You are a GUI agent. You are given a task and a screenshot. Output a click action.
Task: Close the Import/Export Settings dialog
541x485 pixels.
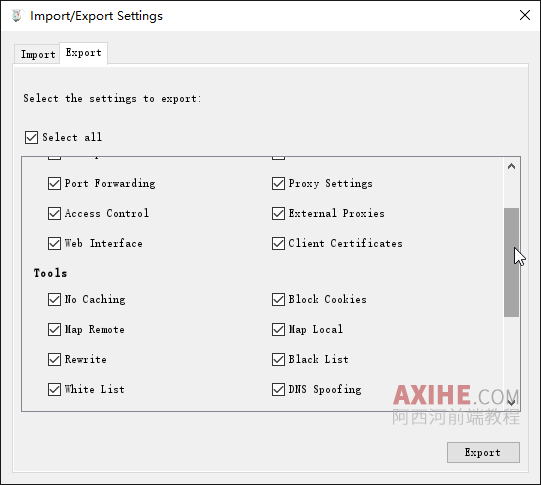pyautogui.click(x=525, y=15)
